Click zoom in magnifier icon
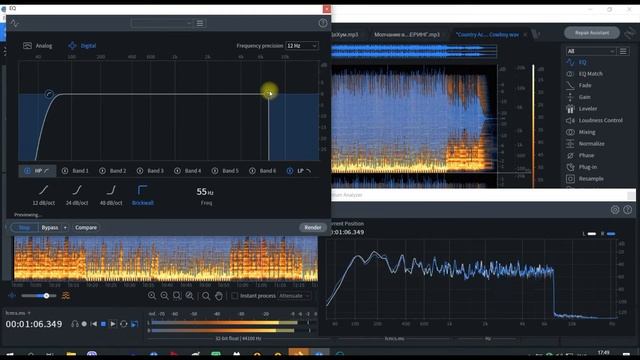 pos(152,296)
